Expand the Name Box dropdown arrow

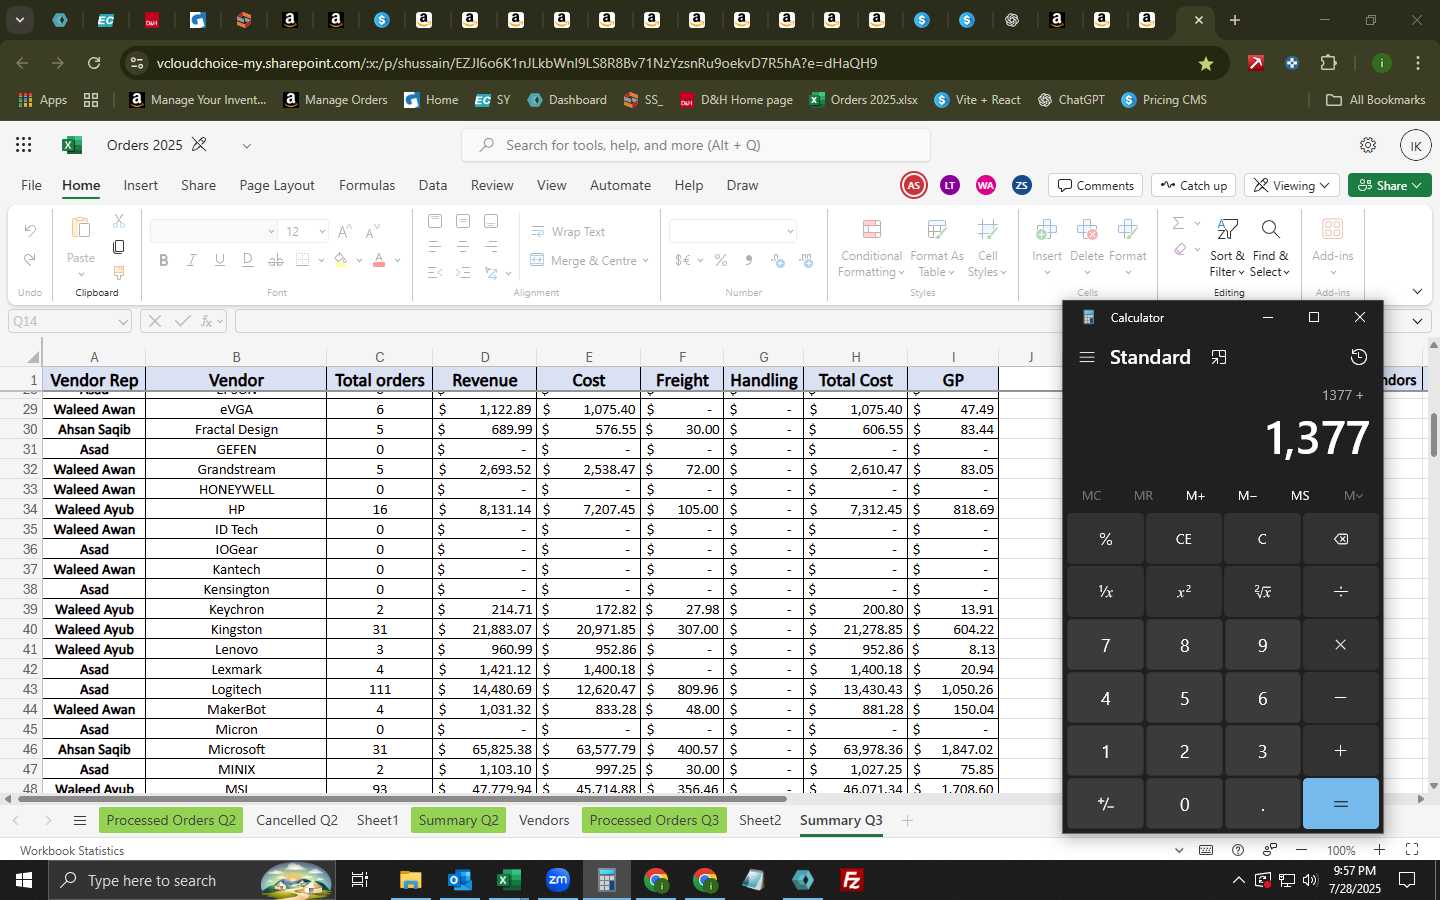(x=122, y=321)
